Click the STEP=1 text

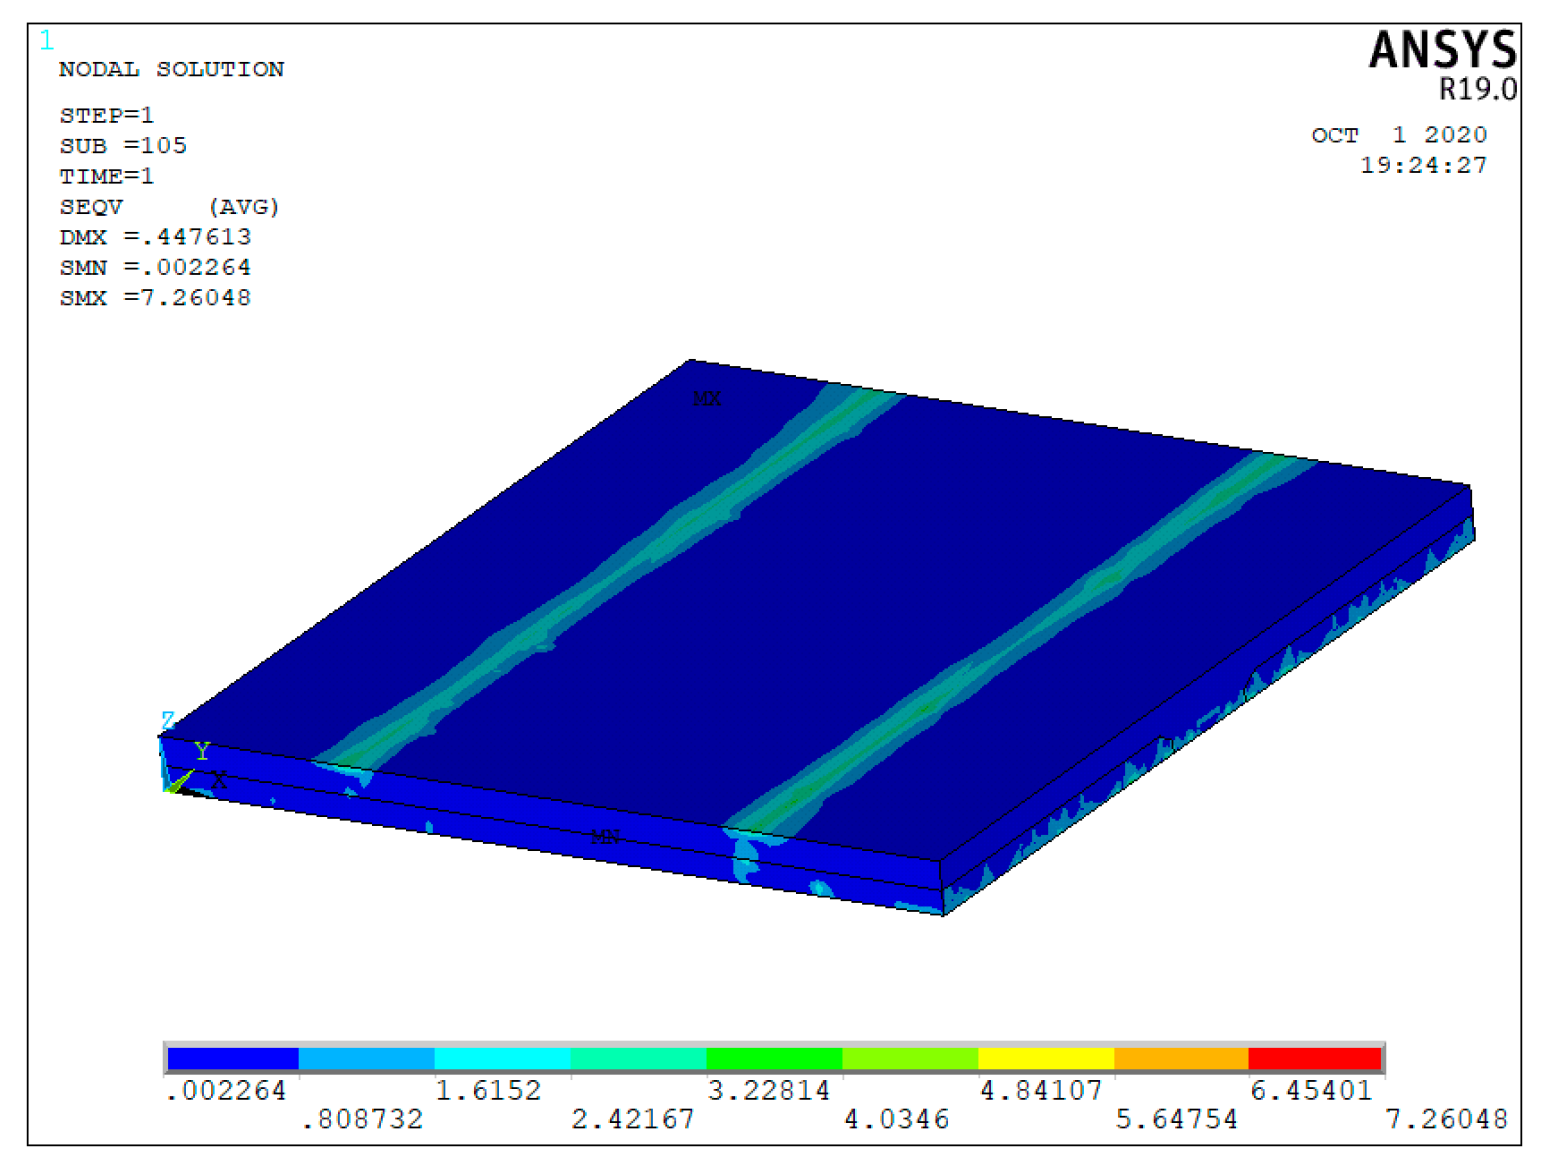(x=107, y=115)
